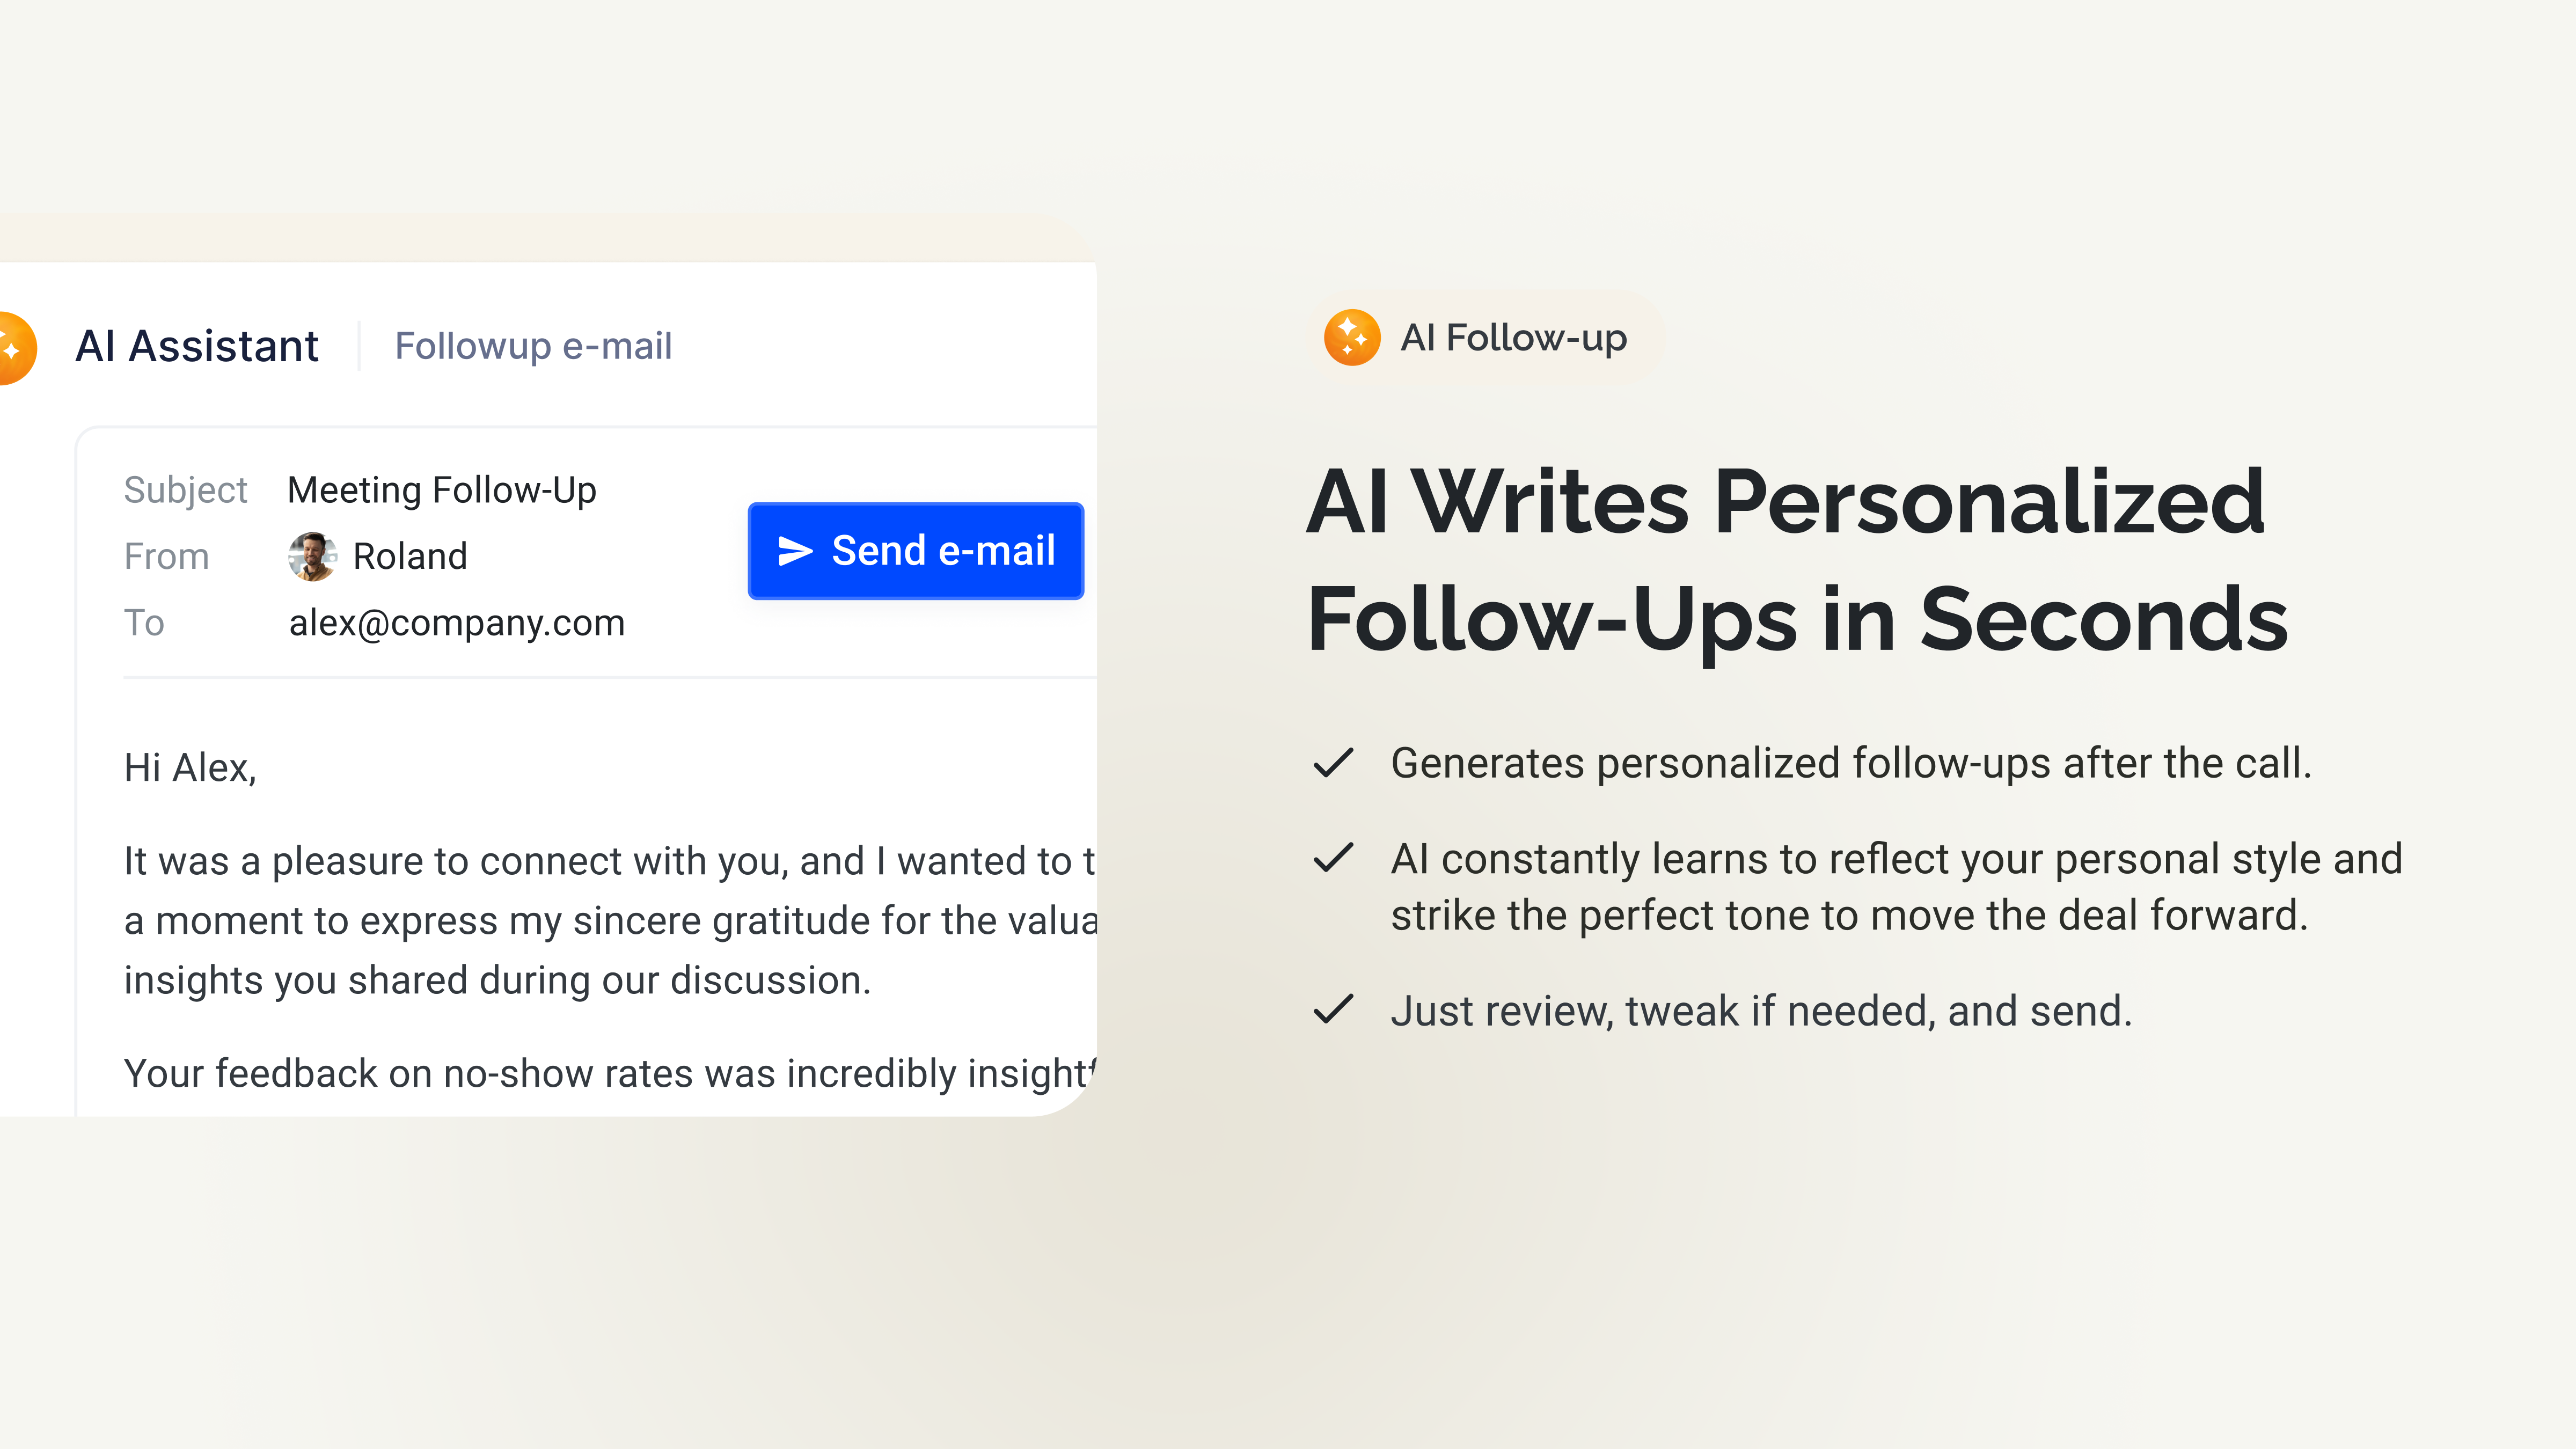
Task: Click the 'AI Writes Personalized Follow-Ups' headline
Action: 1796,559
